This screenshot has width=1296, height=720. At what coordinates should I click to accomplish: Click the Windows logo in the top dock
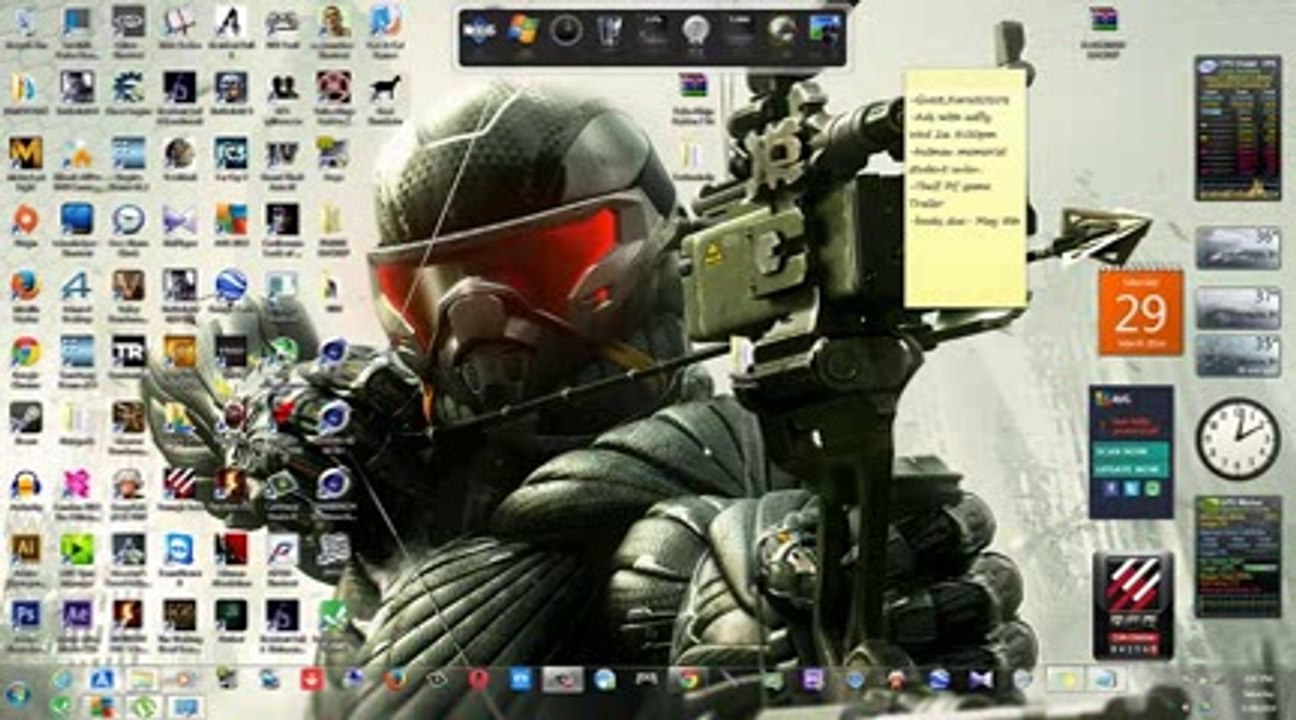pyautogui.click(x=523, y=31)
